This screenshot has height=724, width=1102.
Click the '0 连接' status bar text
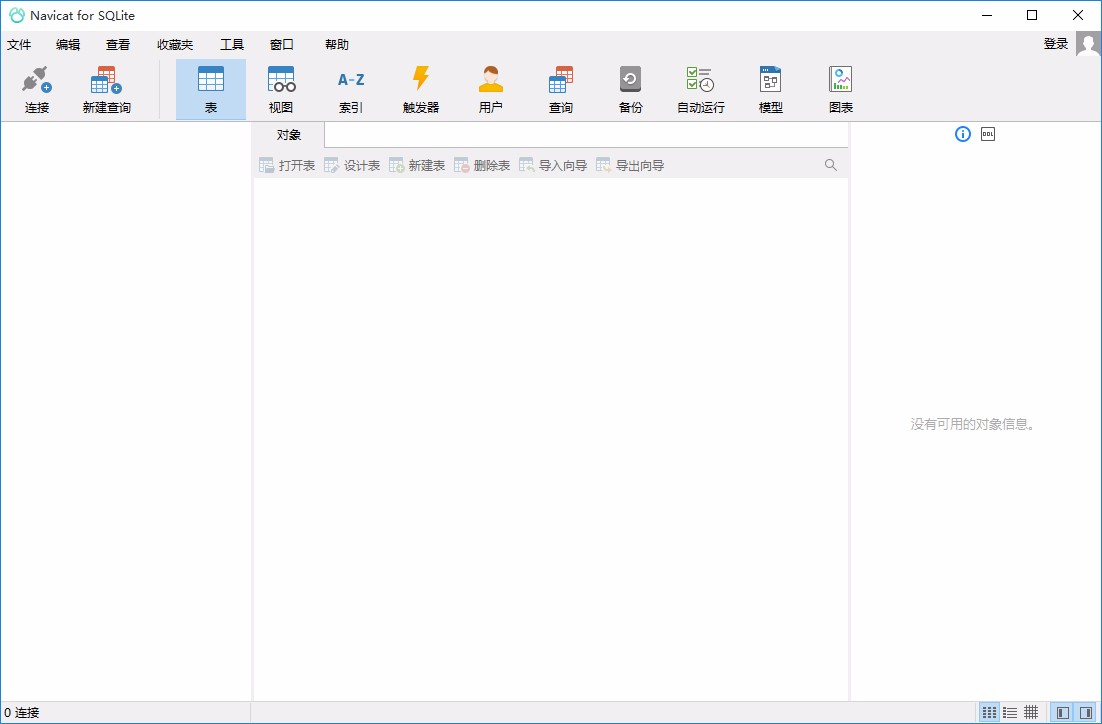22,712
